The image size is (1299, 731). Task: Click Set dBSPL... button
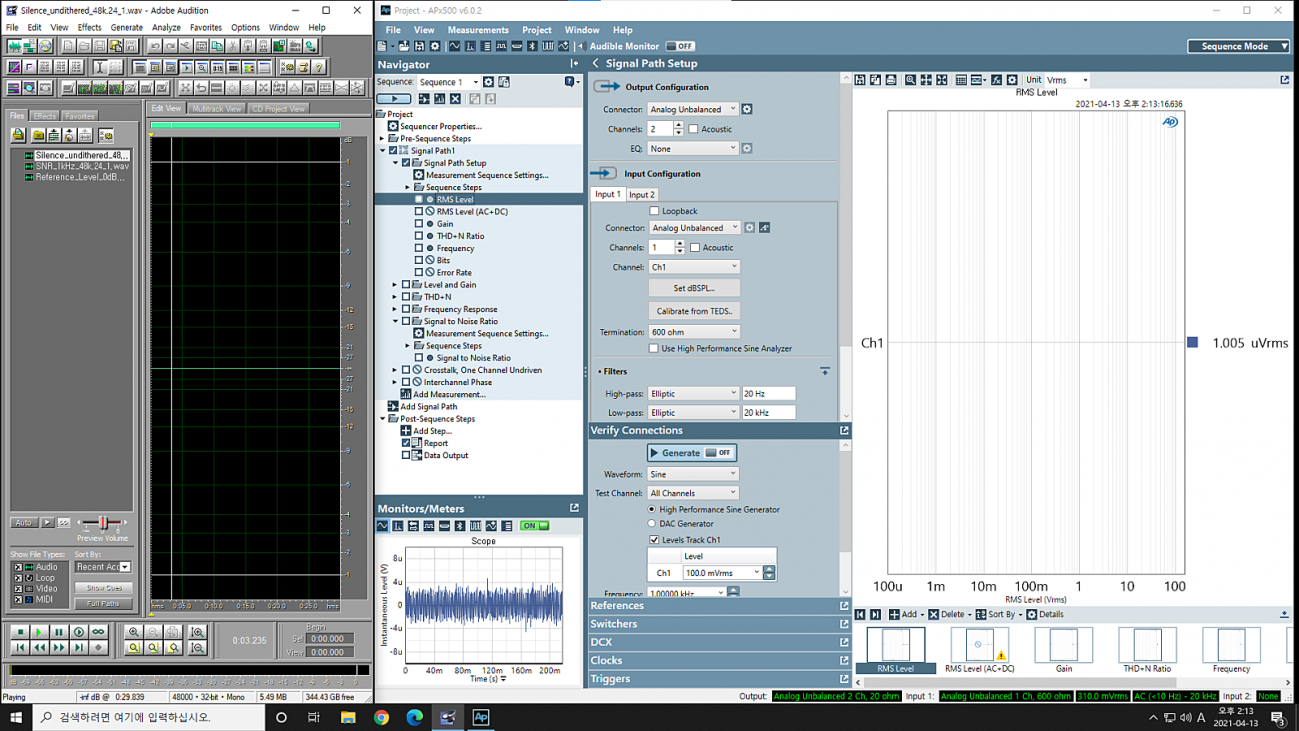click(694, 288)
